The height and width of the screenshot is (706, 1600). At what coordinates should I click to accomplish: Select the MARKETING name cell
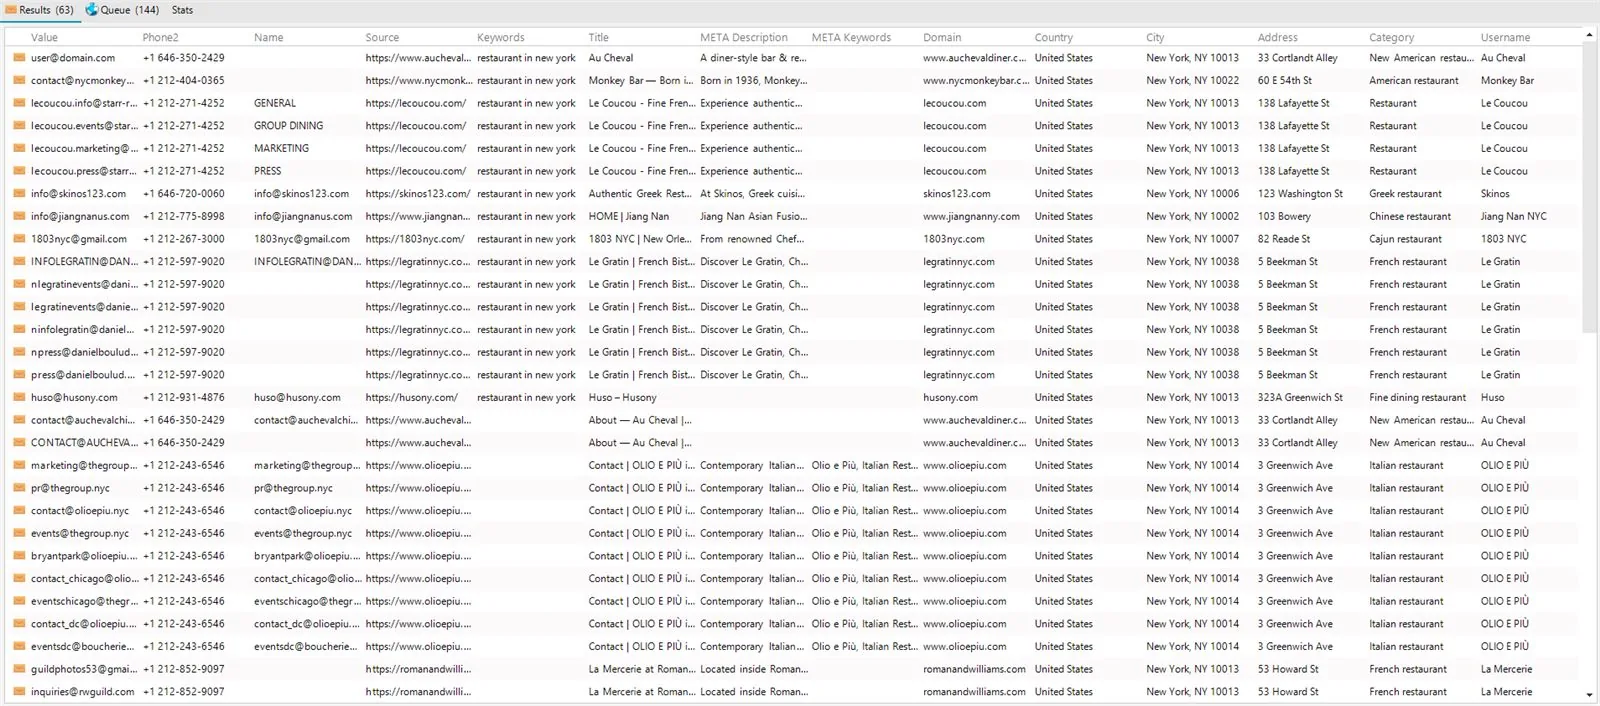[x=281, y=148]
